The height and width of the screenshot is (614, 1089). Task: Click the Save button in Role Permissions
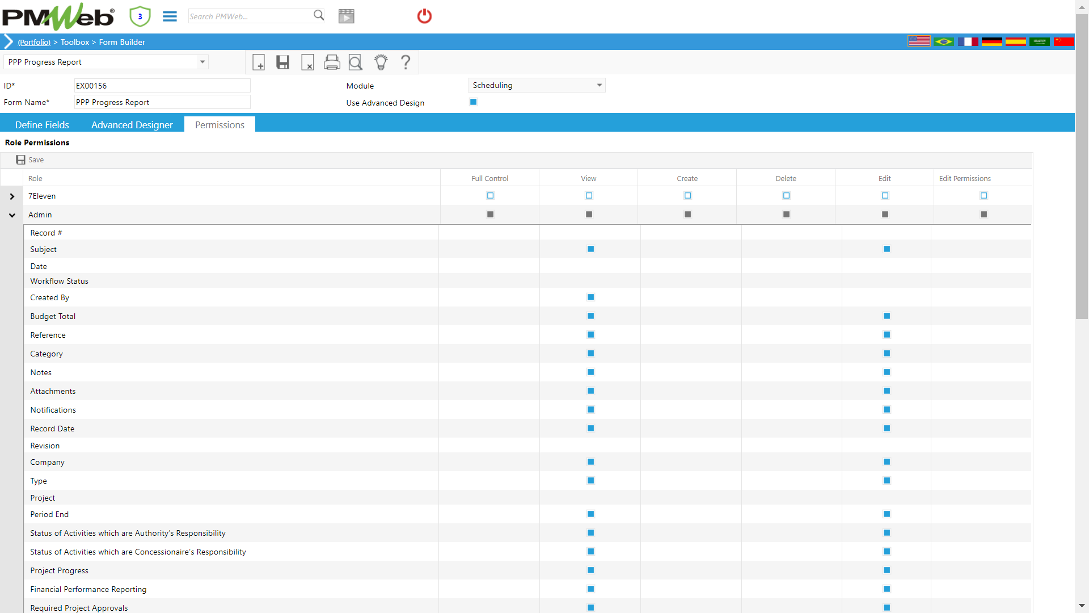pos(30,160)
